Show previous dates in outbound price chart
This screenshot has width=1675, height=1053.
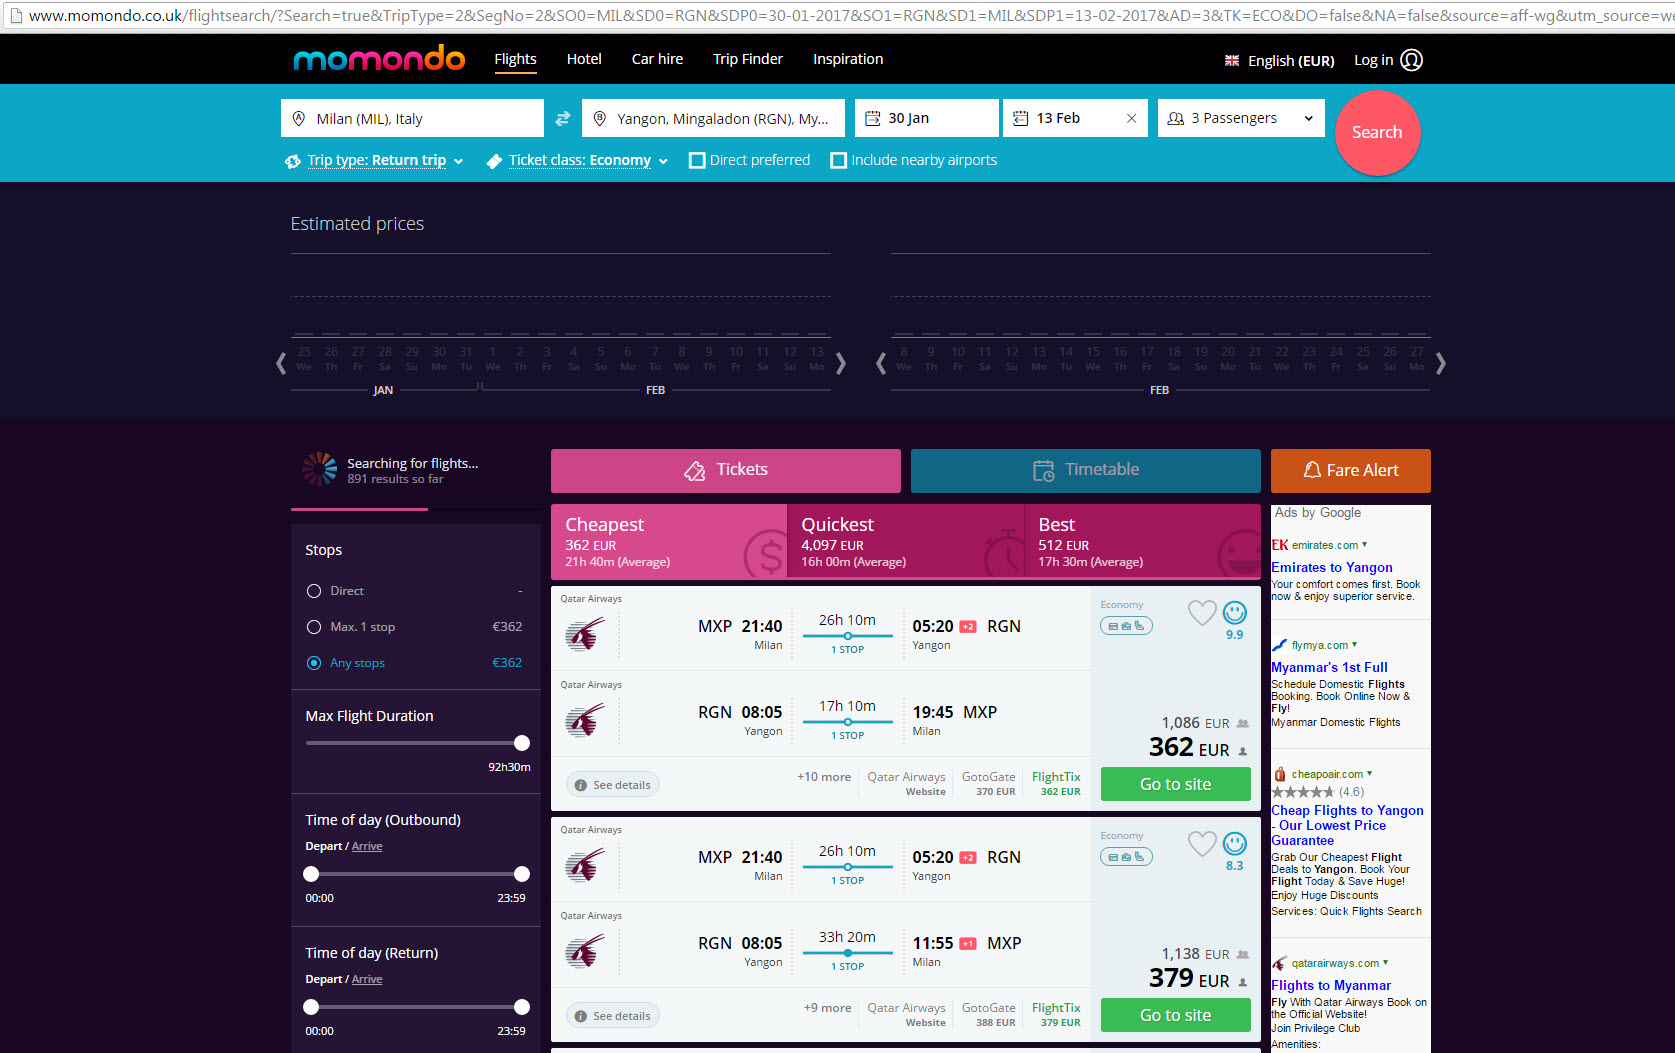[281, 363]
